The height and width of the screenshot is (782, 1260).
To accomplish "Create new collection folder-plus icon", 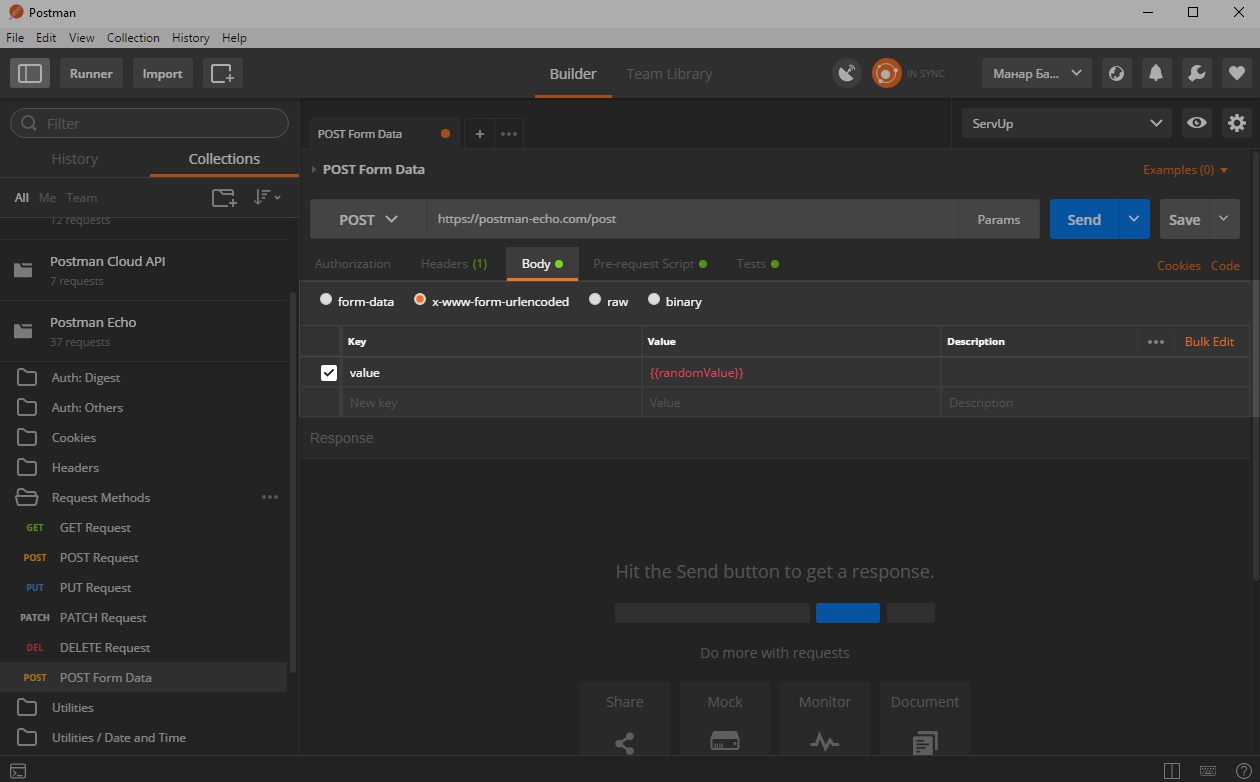I will (224, 198).
